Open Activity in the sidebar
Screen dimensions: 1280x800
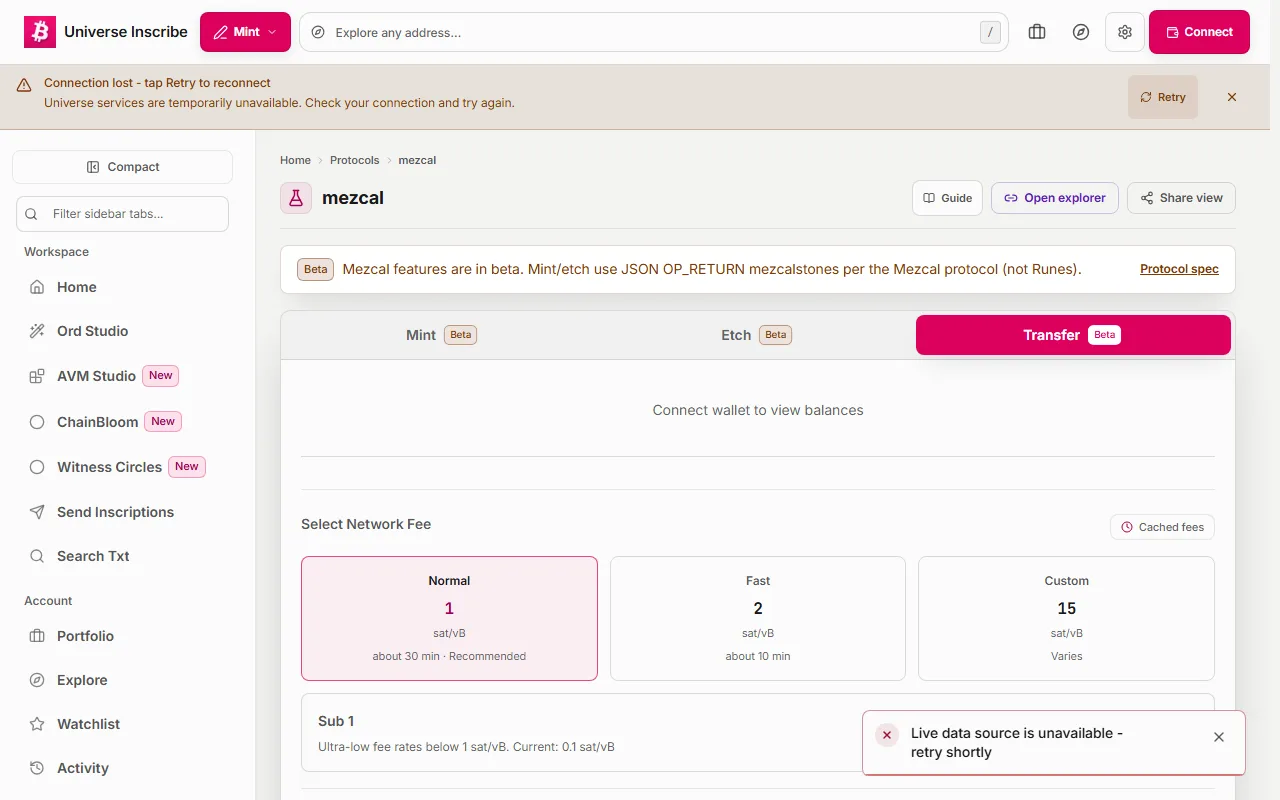coord(122,768)
